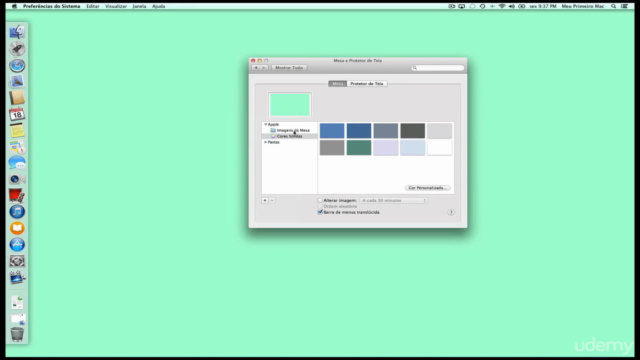640x360 pixels.
Task: Launch Launchpad rocket icon in Dock
Action: click(x=17, y=49)
